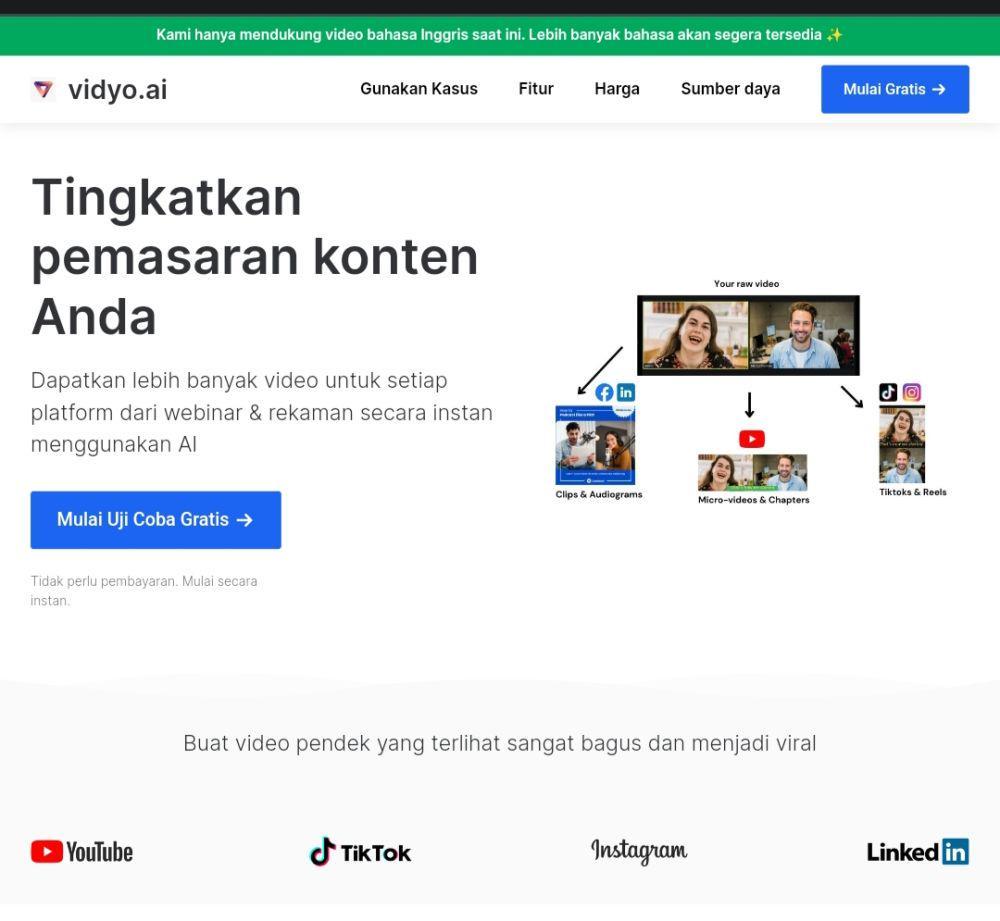Click the 'Your raw video' label
The image size is (1000, 921).
[x=746, y=284]
